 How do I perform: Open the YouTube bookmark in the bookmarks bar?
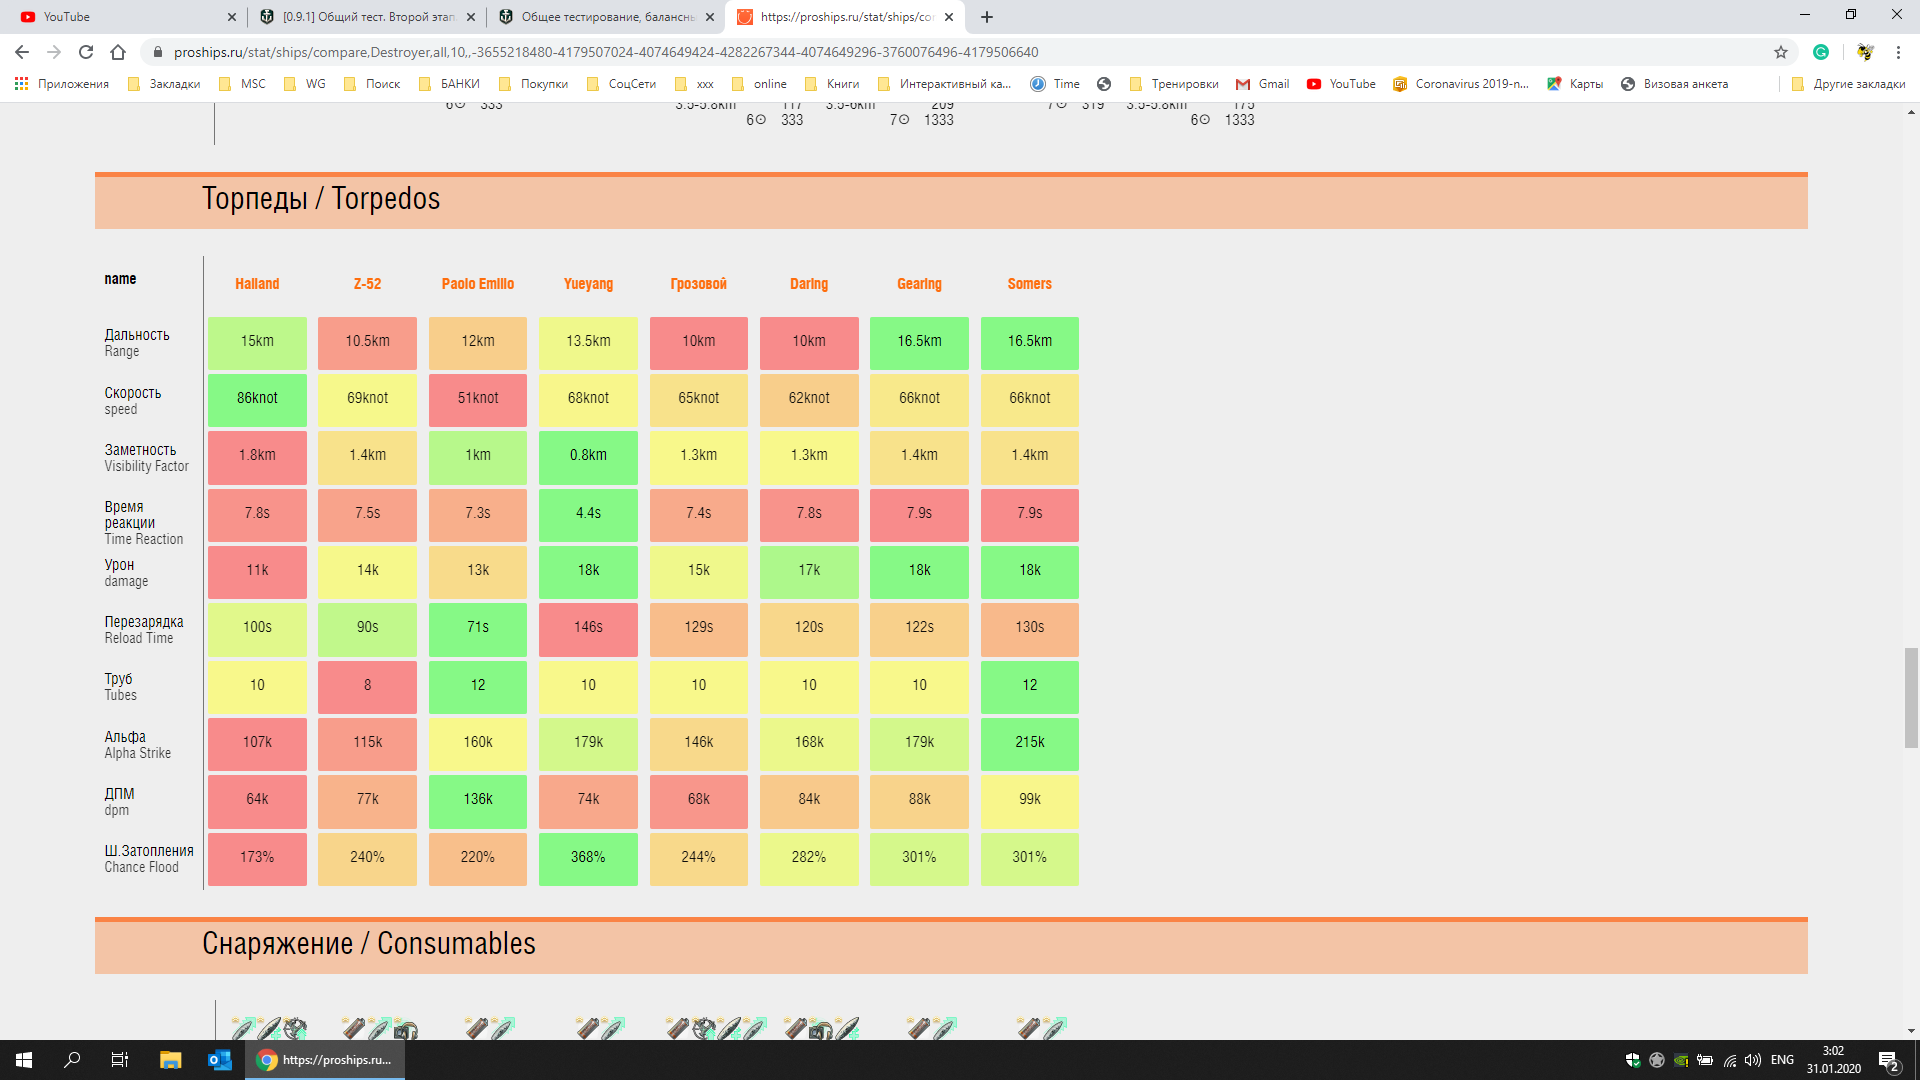click(1341, 84)
